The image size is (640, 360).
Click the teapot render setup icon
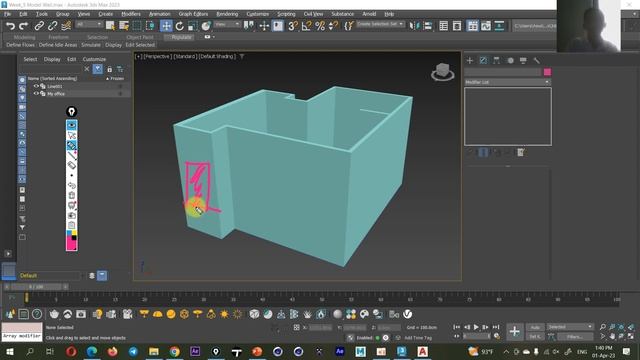[54, 314]
